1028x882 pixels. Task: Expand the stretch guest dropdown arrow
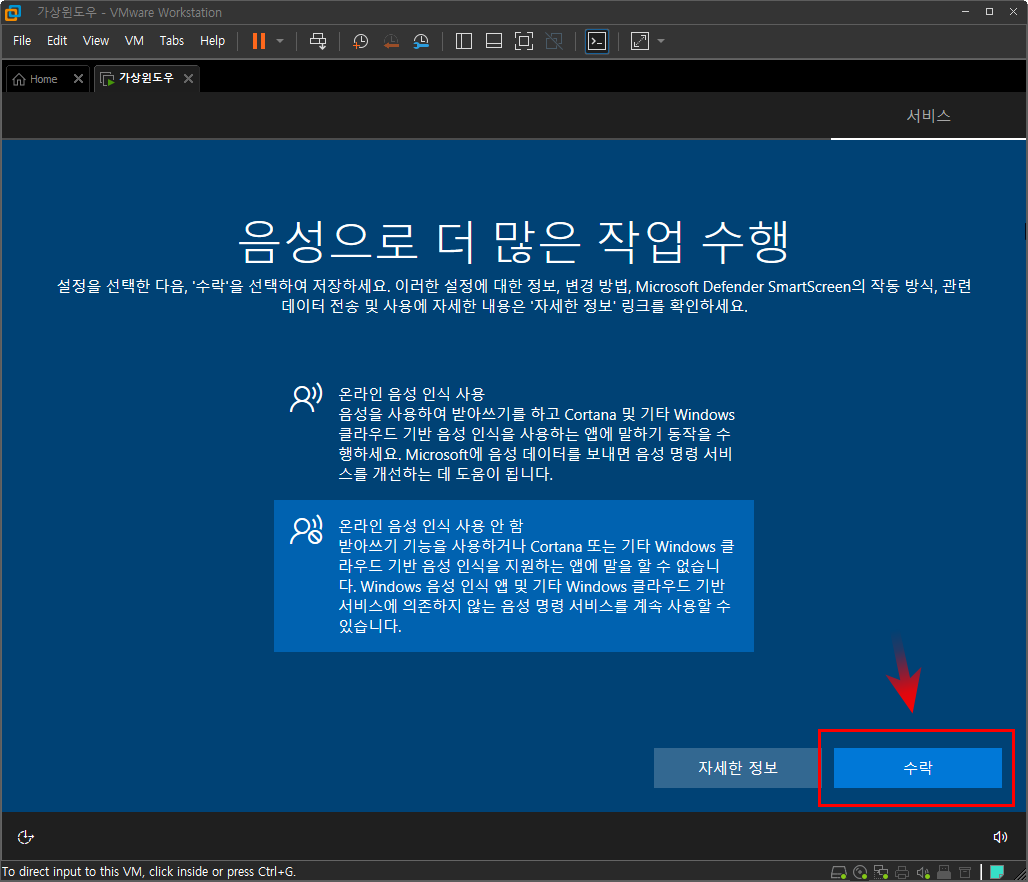click(x=661, y=41)
